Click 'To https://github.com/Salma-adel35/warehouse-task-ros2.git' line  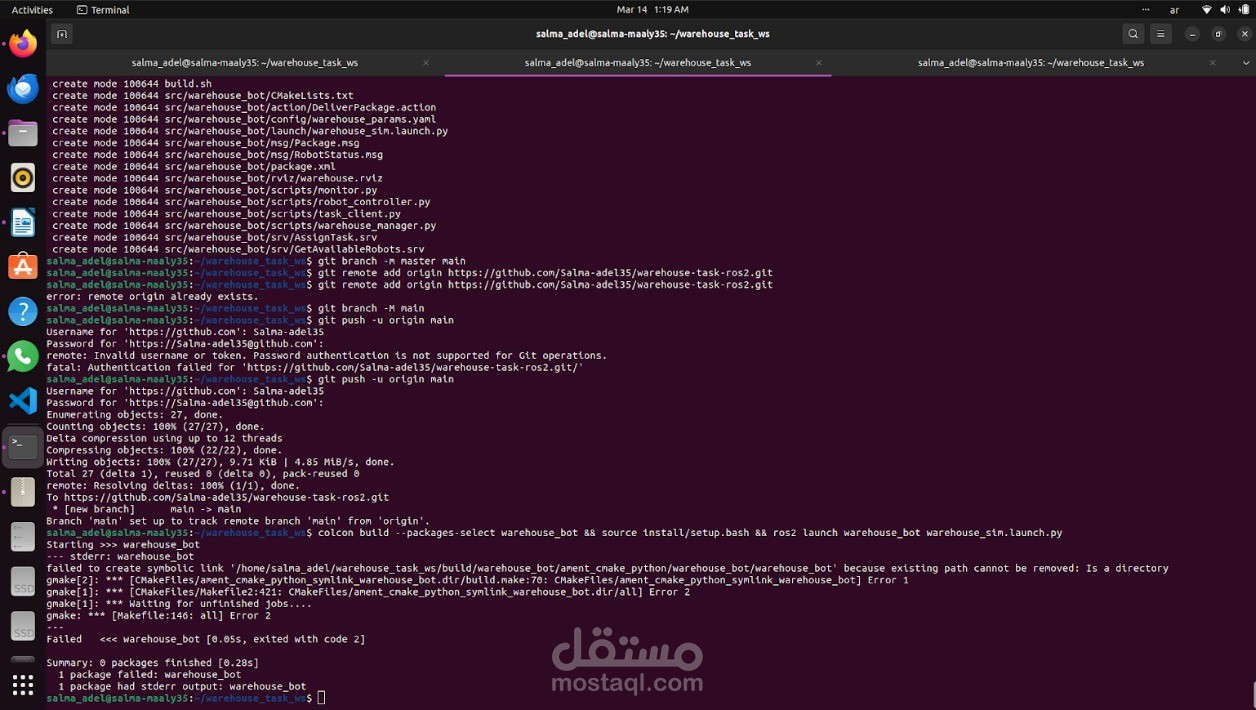pyautogui.click(x=217, y=497)
